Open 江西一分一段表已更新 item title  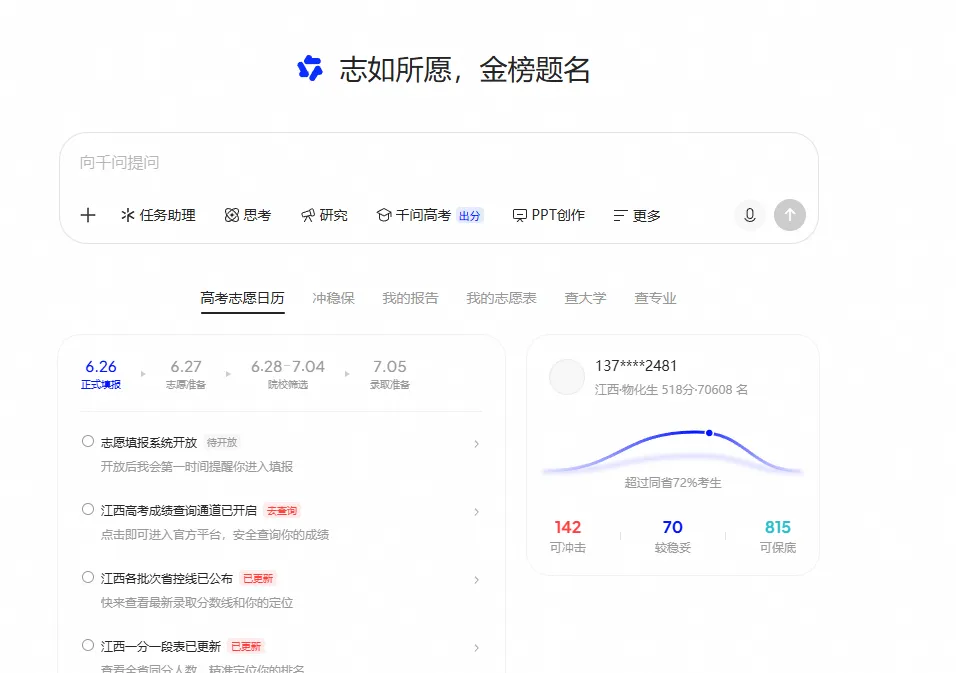point(160,646)
